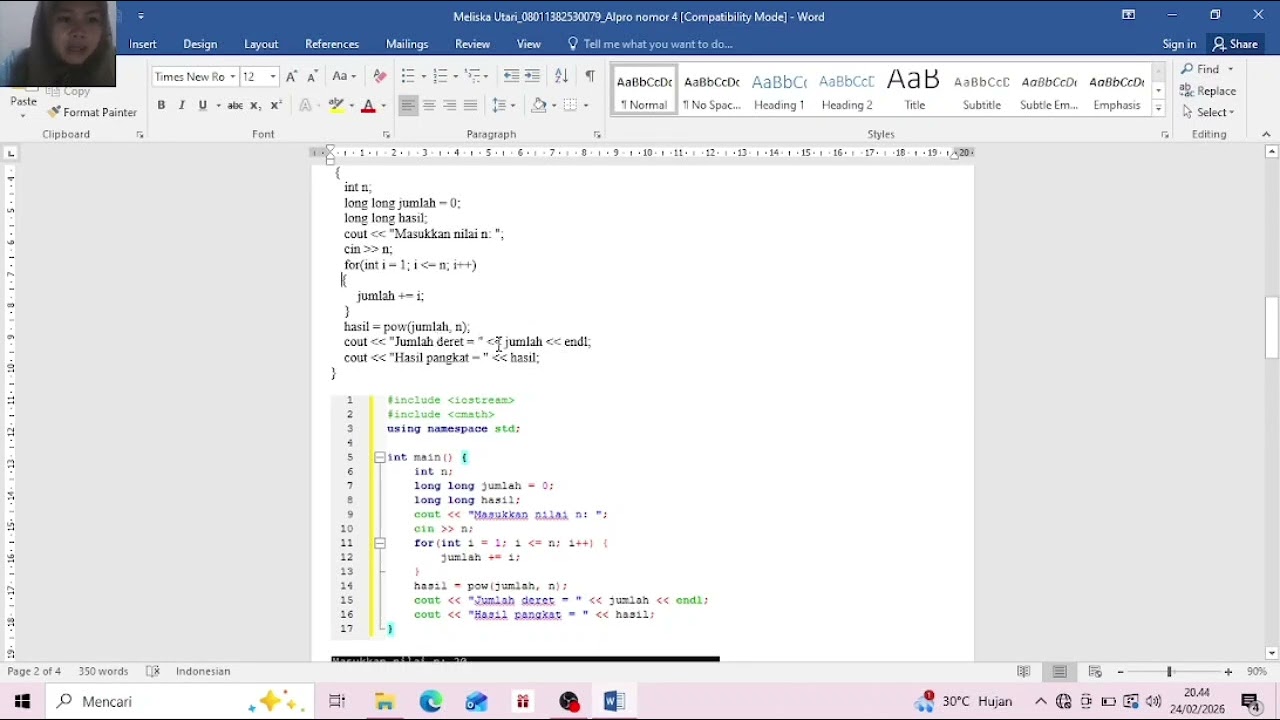Apply the Heading 1 style
1280x720 pixels.
tap(779, 90)
